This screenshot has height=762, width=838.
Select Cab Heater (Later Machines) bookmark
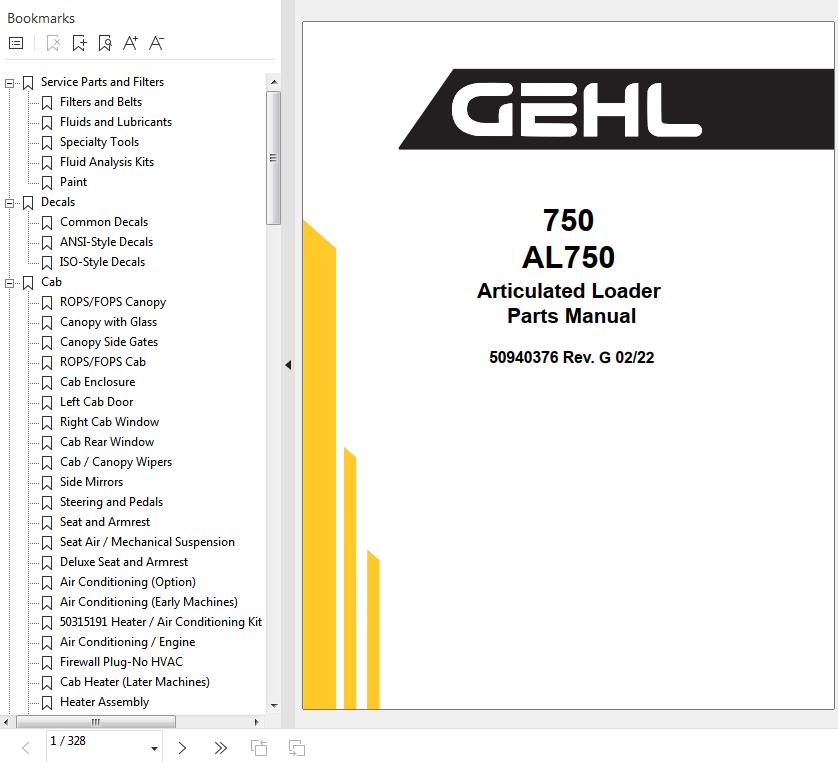(x=135, y=682)
